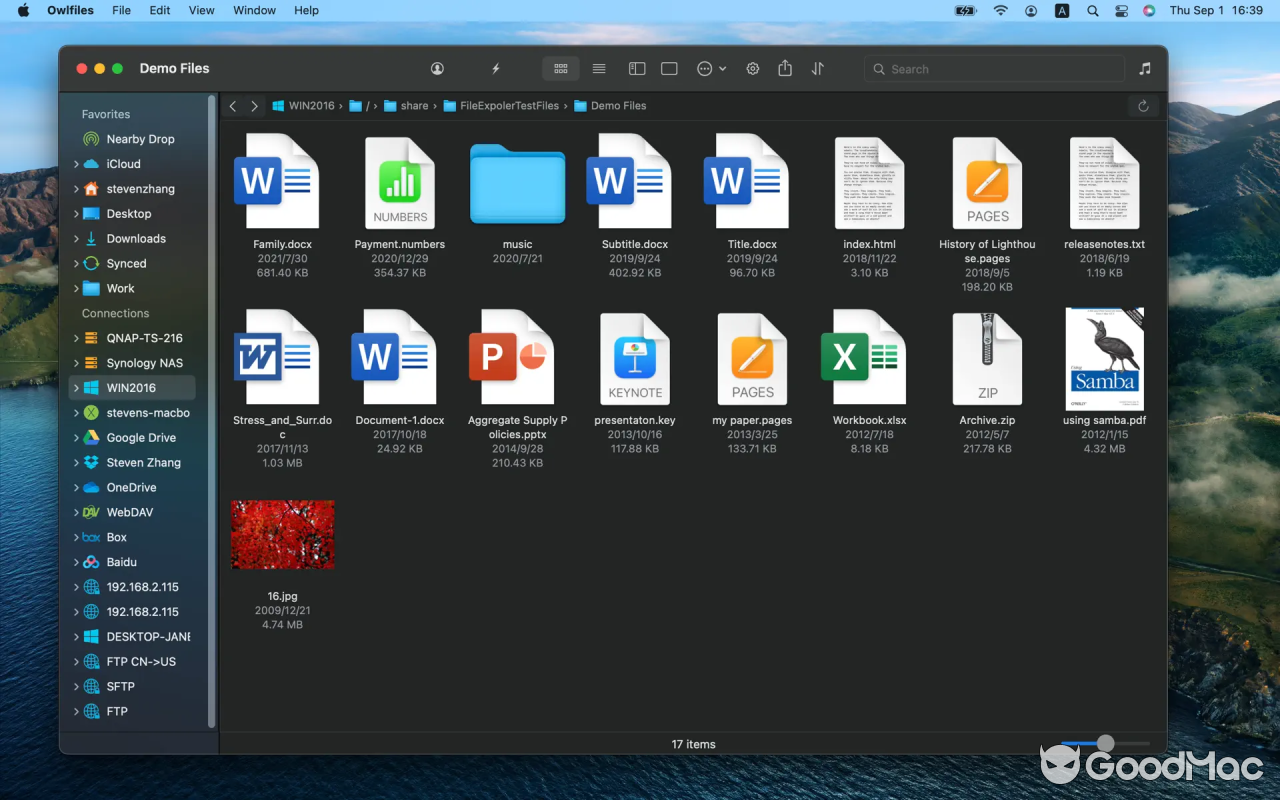Open the Share icon in the toolbar
This screenshot has height=800, width=1280.
(x=785, y=68)
